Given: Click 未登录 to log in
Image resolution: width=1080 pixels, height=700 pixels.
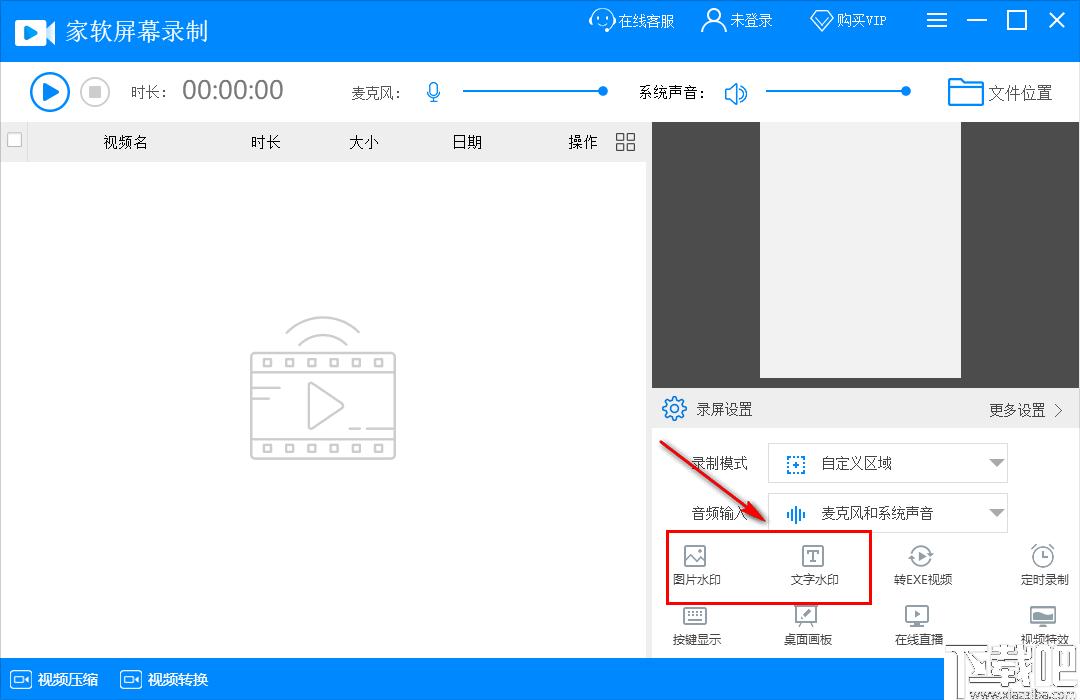Looking at the screenshot, I should (736, 21).
